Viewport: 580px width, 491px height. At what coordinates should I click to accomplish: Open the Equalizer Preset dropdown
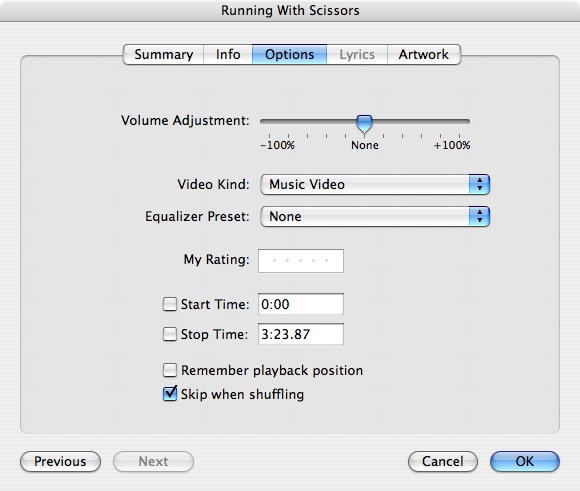tap(375, 216)
